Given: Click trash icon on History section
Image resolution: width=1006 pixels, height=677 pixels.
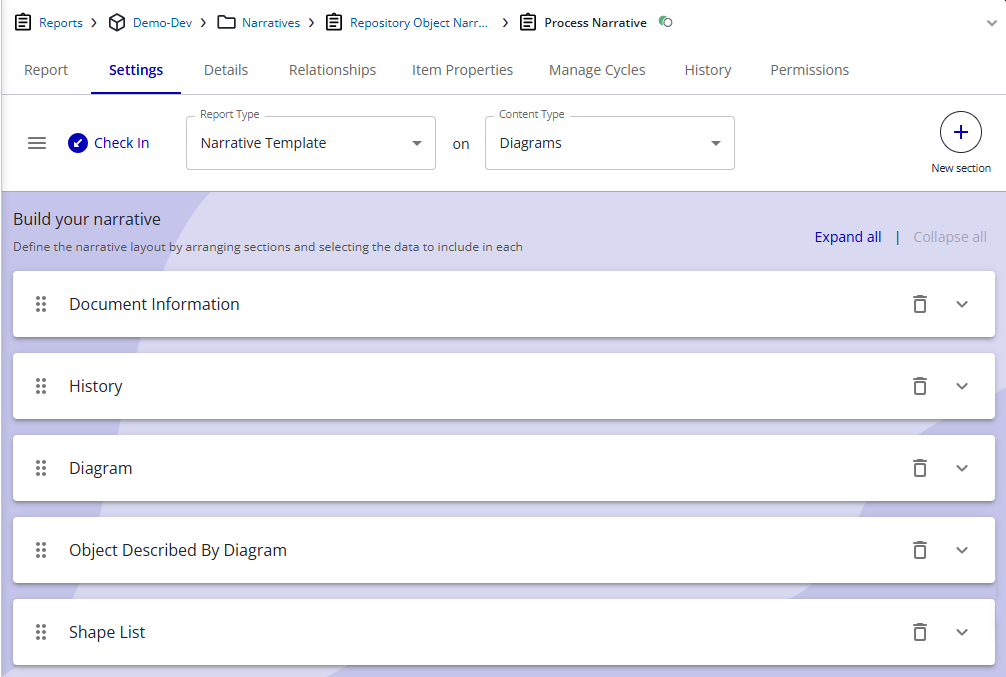Looking at the screenshot, I should (x=920, y=386).
